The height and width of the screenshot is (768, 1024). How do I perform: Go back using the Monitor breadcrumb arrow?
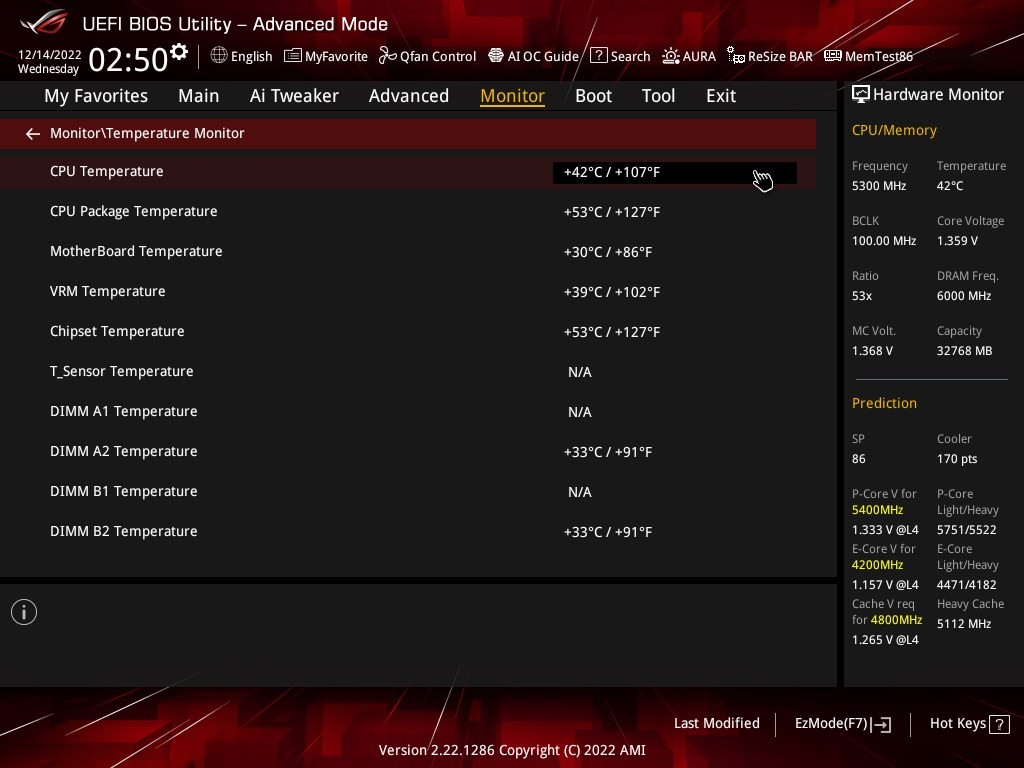33,133
